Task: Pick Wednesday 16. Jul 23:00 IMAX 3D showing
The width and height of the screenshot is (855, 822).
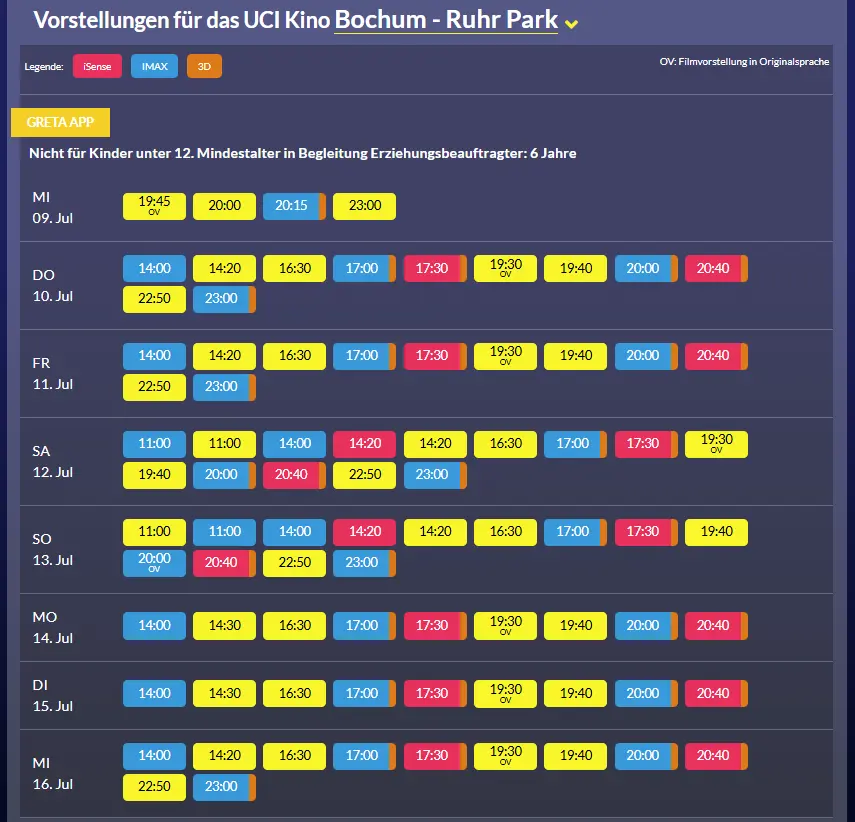Action: click(224, 788)
